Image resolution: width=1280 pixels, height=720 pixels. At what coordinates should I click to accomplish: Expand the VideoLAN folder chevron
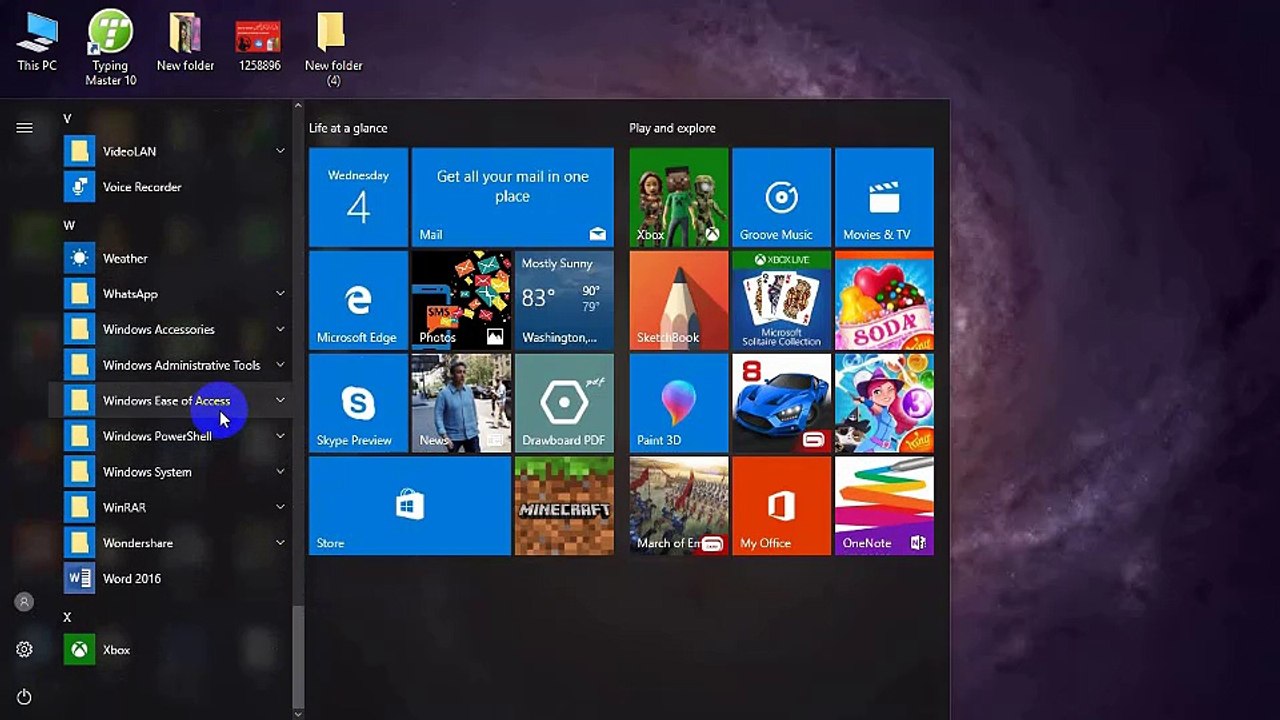pyautogui.click(x=280, y=151)
